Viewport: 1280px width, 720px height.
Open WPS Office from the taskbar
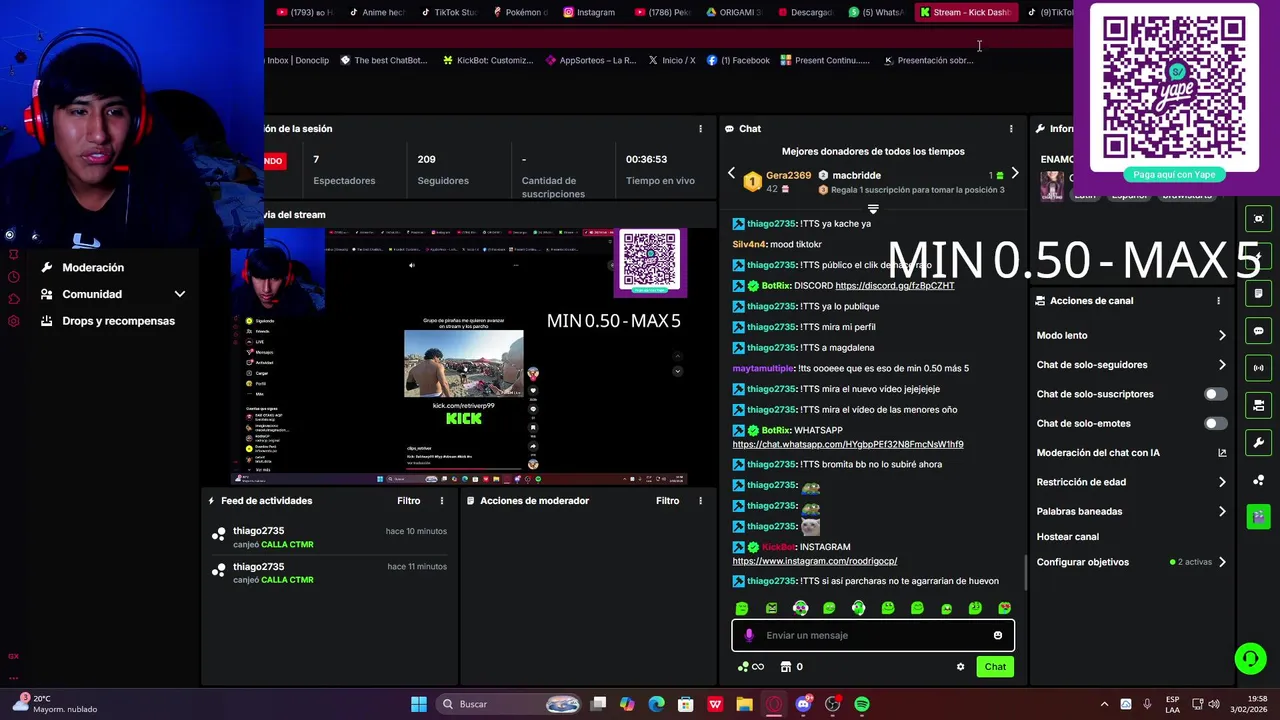[x=715, y=704]
